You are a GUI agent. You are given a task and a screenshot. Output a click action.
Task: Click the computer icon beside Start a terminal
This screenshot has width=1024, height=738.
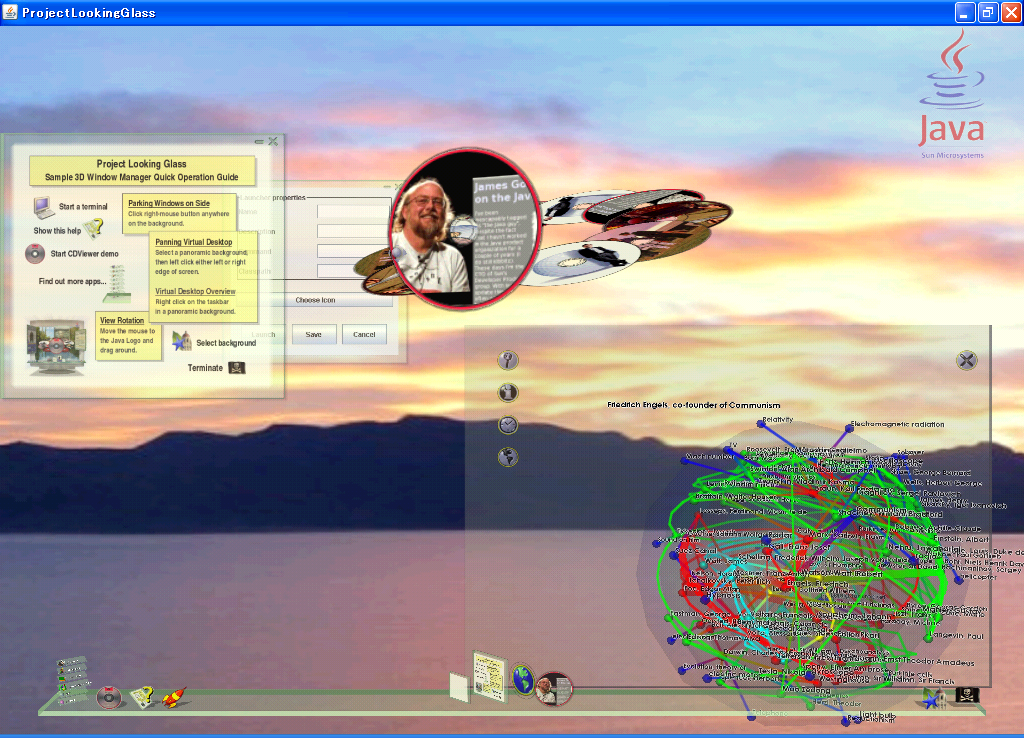44,207
